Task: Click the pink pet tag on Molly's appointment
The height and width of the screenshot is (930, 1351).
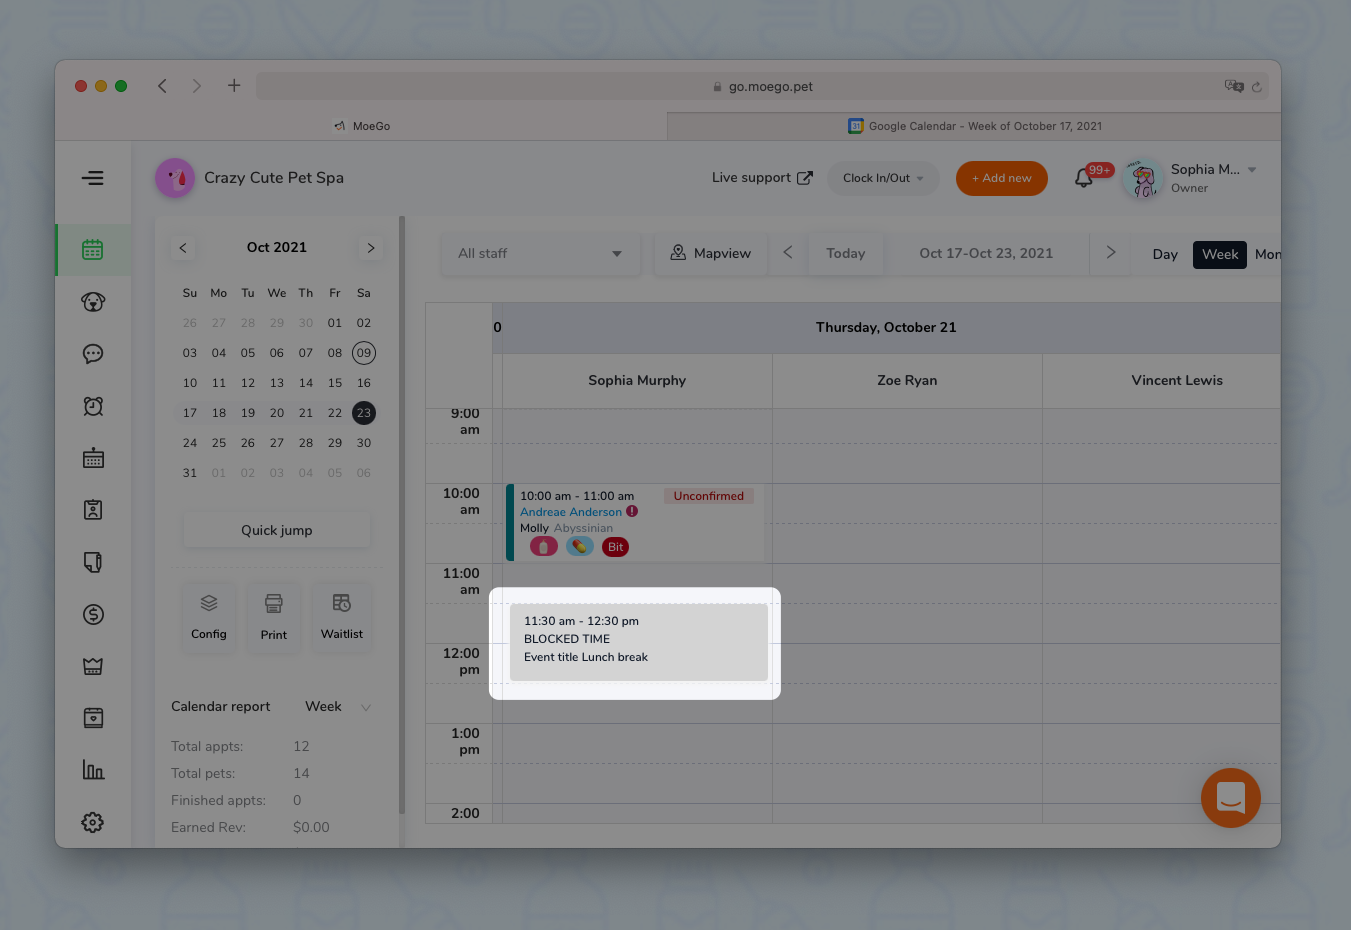Action: [543, 547]
